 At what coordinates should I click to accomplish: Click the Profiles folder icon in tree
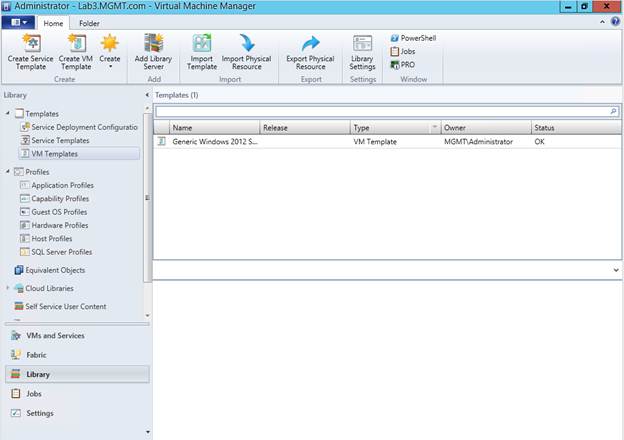(19, 172)
